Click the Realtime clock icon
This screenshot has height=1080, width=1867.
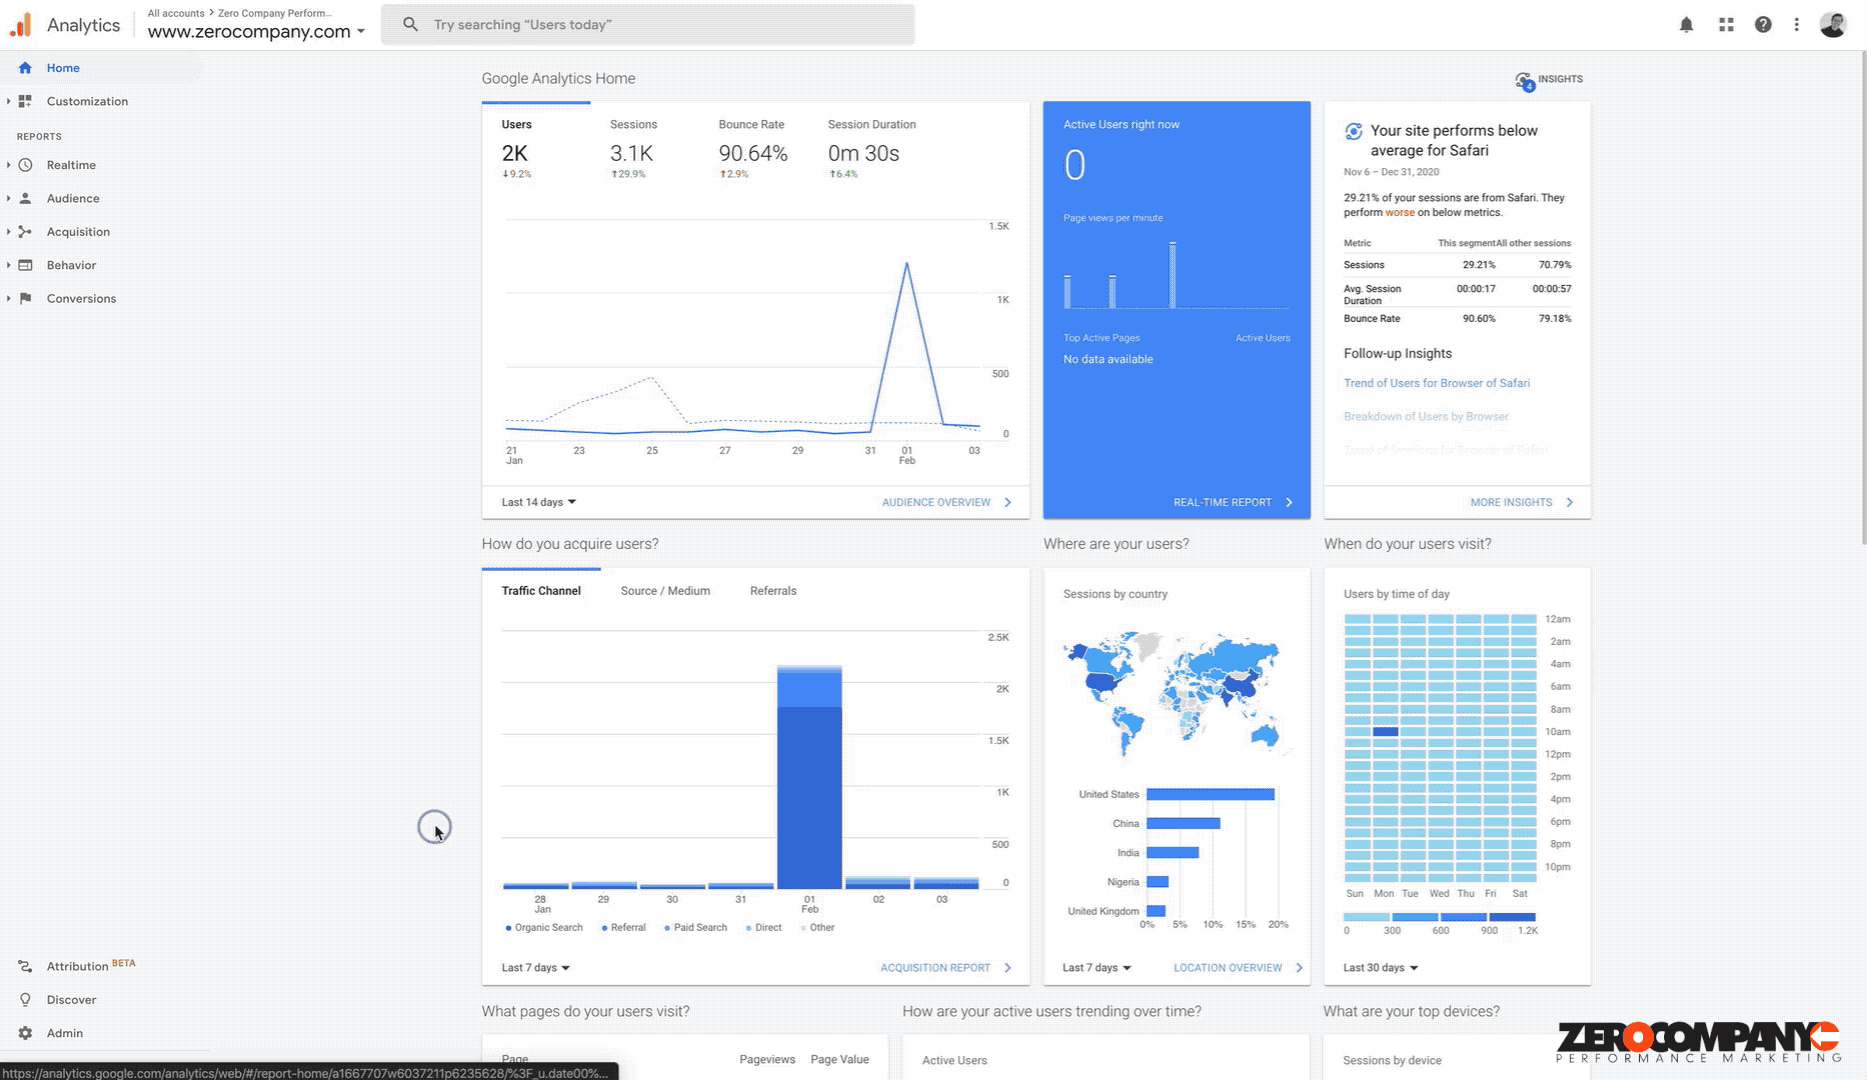(25, 165)
